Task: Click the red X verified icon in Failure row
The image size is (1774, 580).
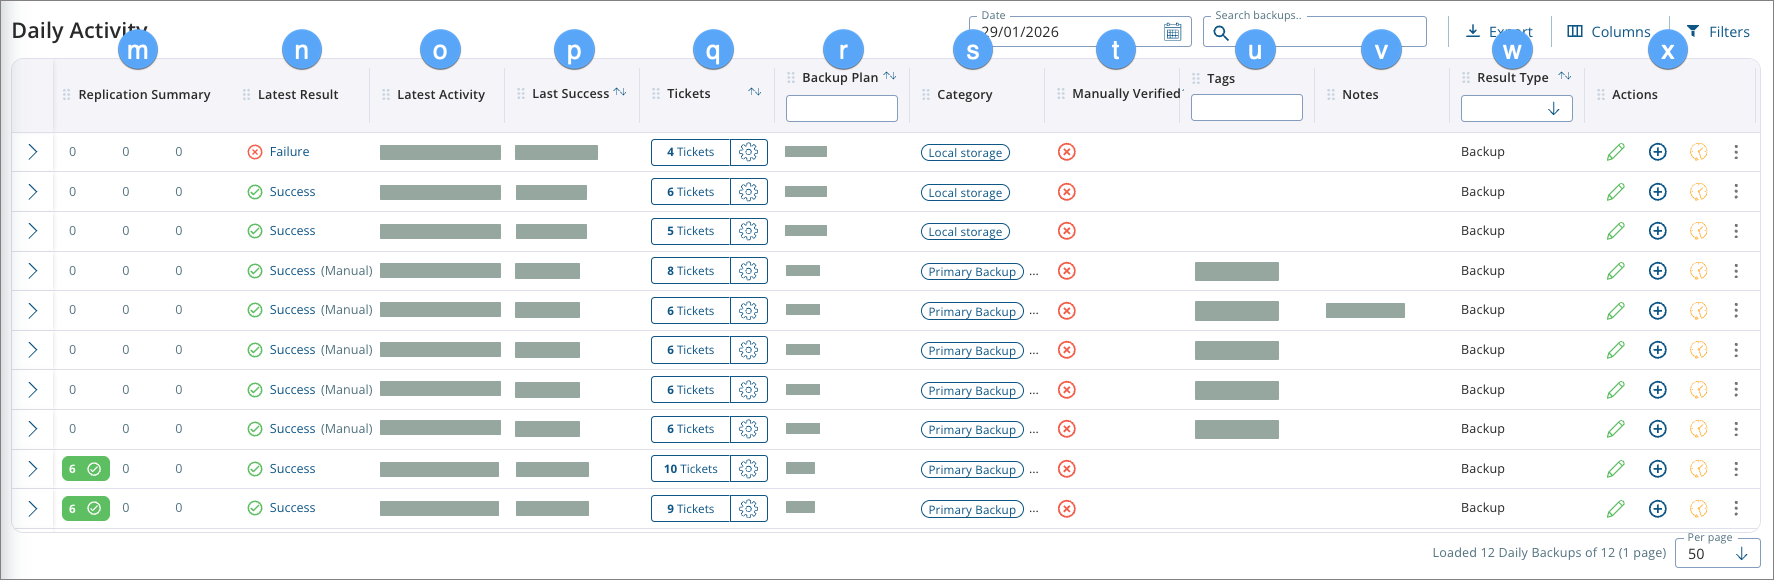Action: [1067, 152]
